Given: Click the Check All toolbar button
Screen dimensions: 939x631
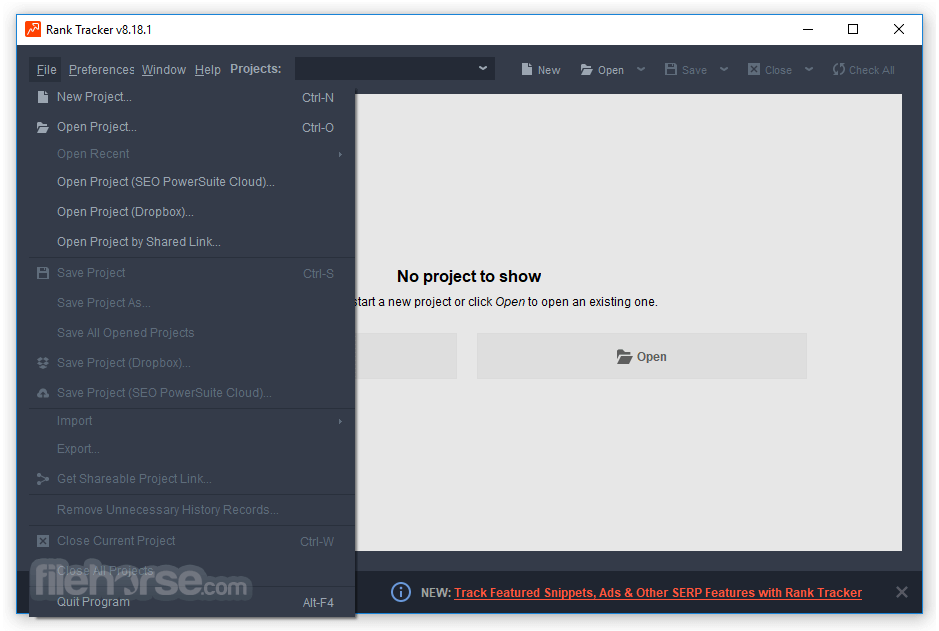Looking at the screenshot, I should pyautogui.click(x=864, y=70).
